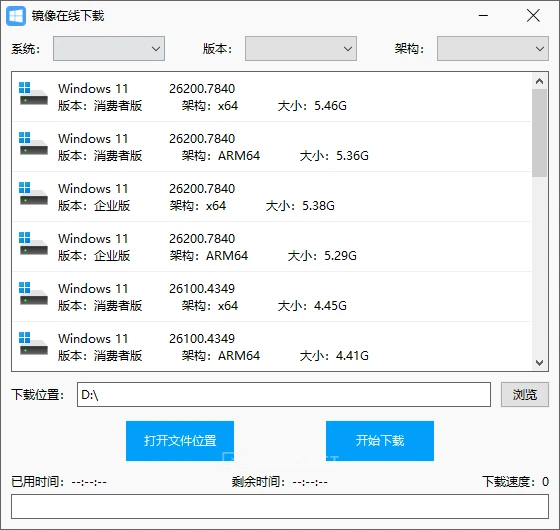Viewport: 560px width, 530px height.
Task: Click the 下载速度: 0 label
Action: pos(515,482)
